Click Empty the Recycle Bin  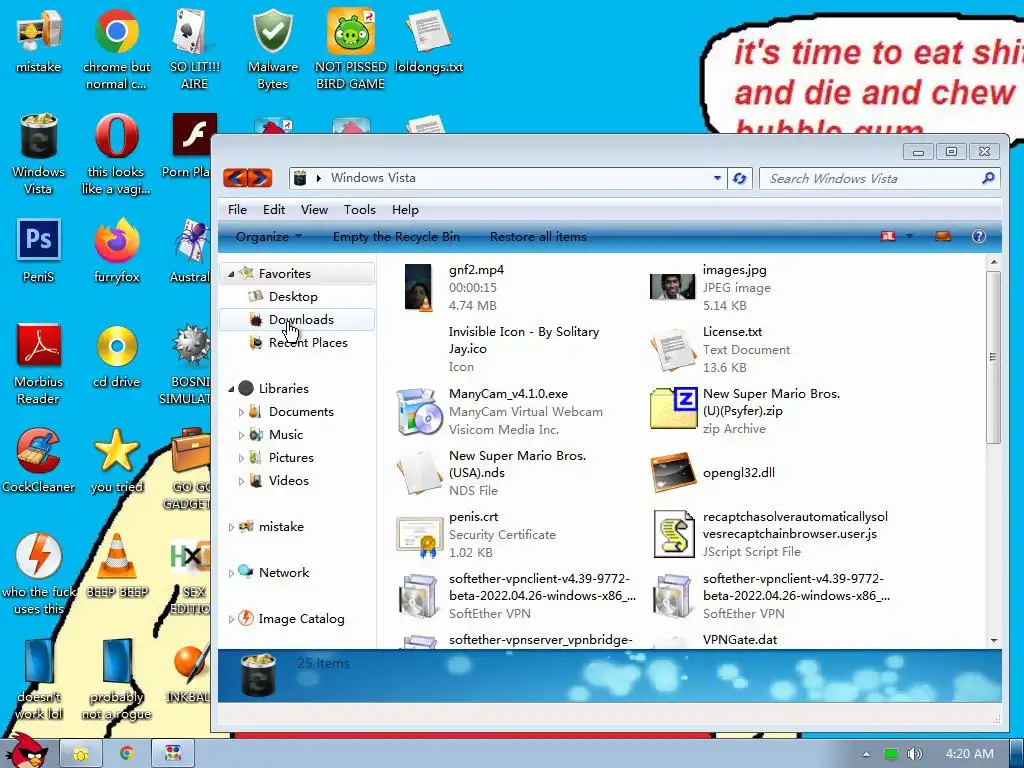pos(396,236)
